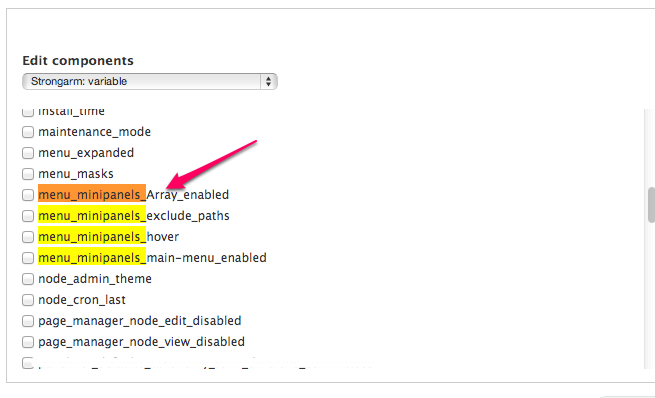Enable the menu_expanded checkbox
The height and width of the screenshot is (398, 655).
pos(28,153)
